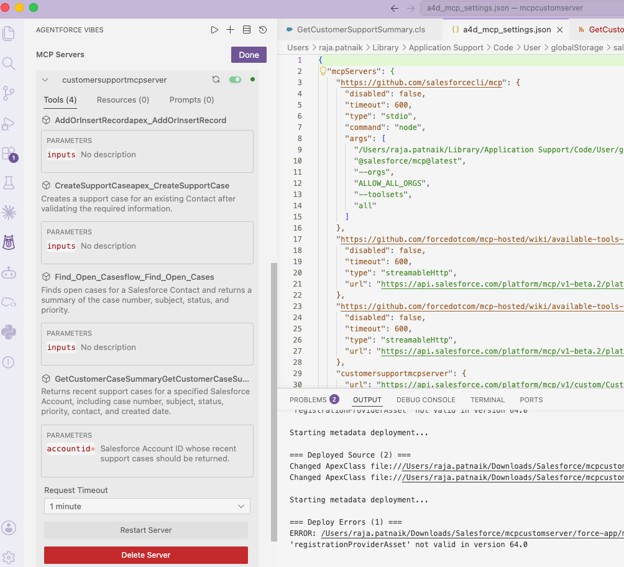Toggle customersupportmcpserver enabled switch
The width and height of the screenshot is (624, 567).
[235, 80]
